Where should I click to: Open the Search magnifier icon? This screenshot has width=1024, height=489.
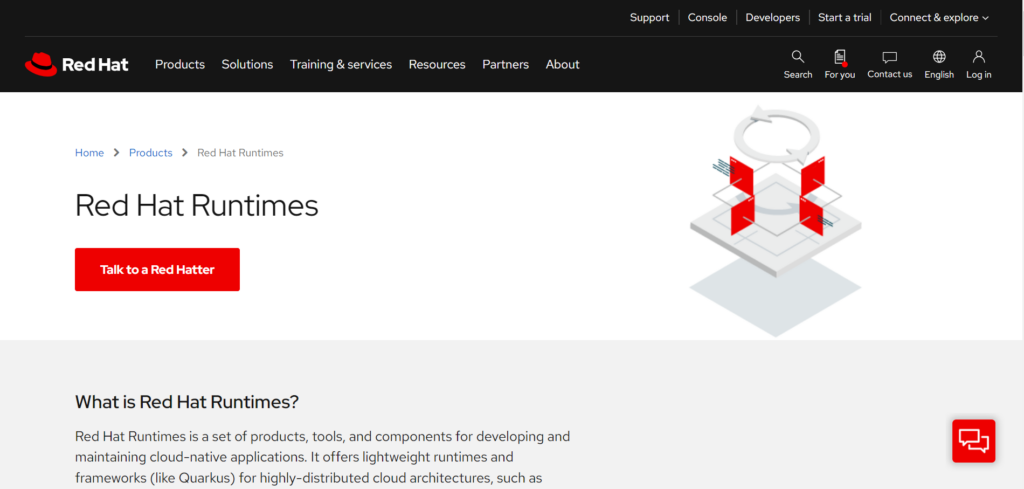pos(797,57)
